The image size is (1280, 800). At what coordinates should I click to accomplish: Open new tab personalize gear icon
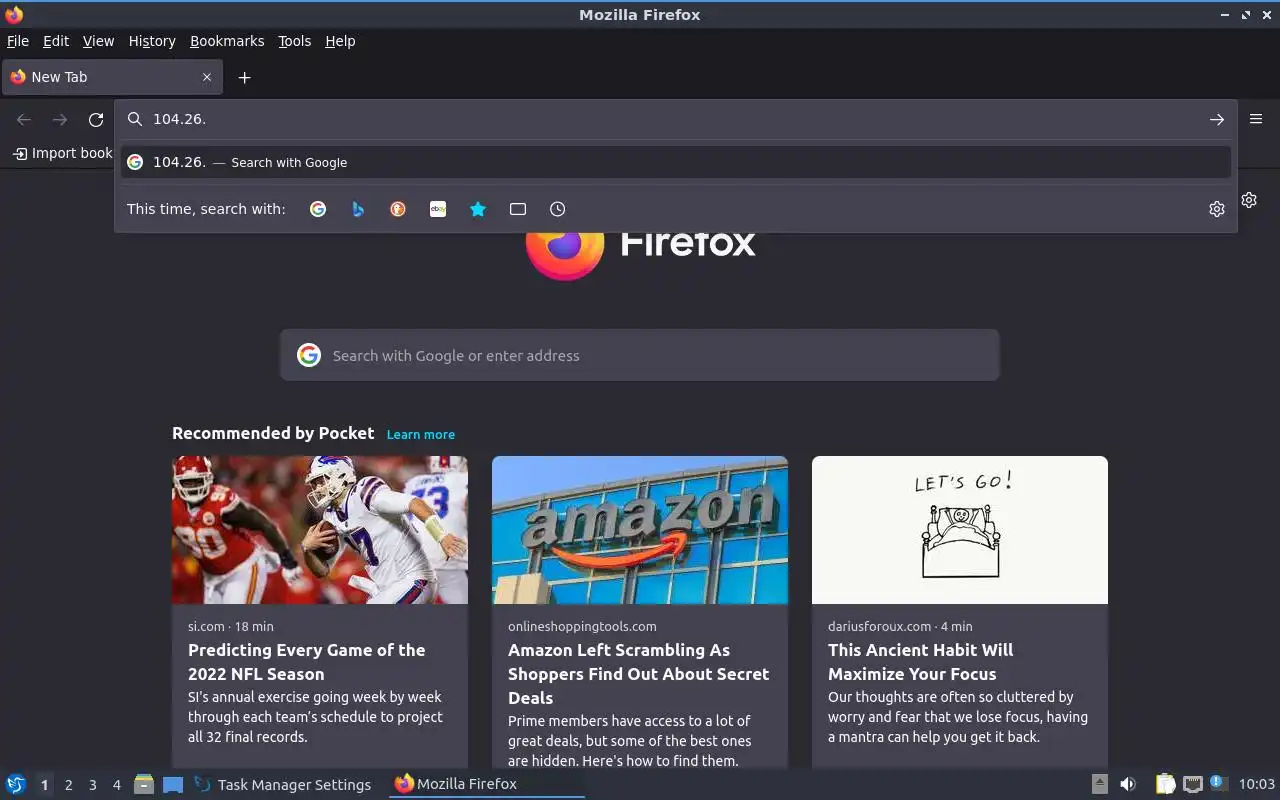[1249, 200]
